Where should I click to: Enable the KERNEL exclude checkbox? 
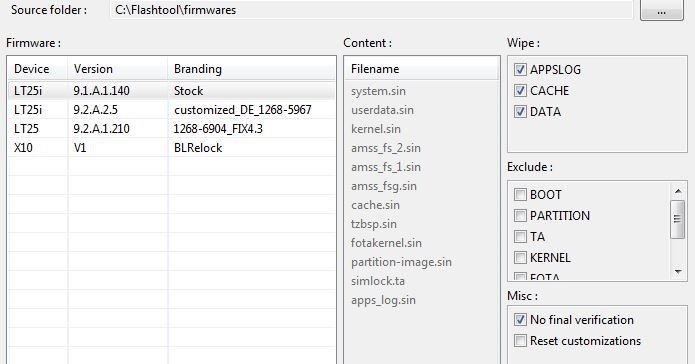520,257
